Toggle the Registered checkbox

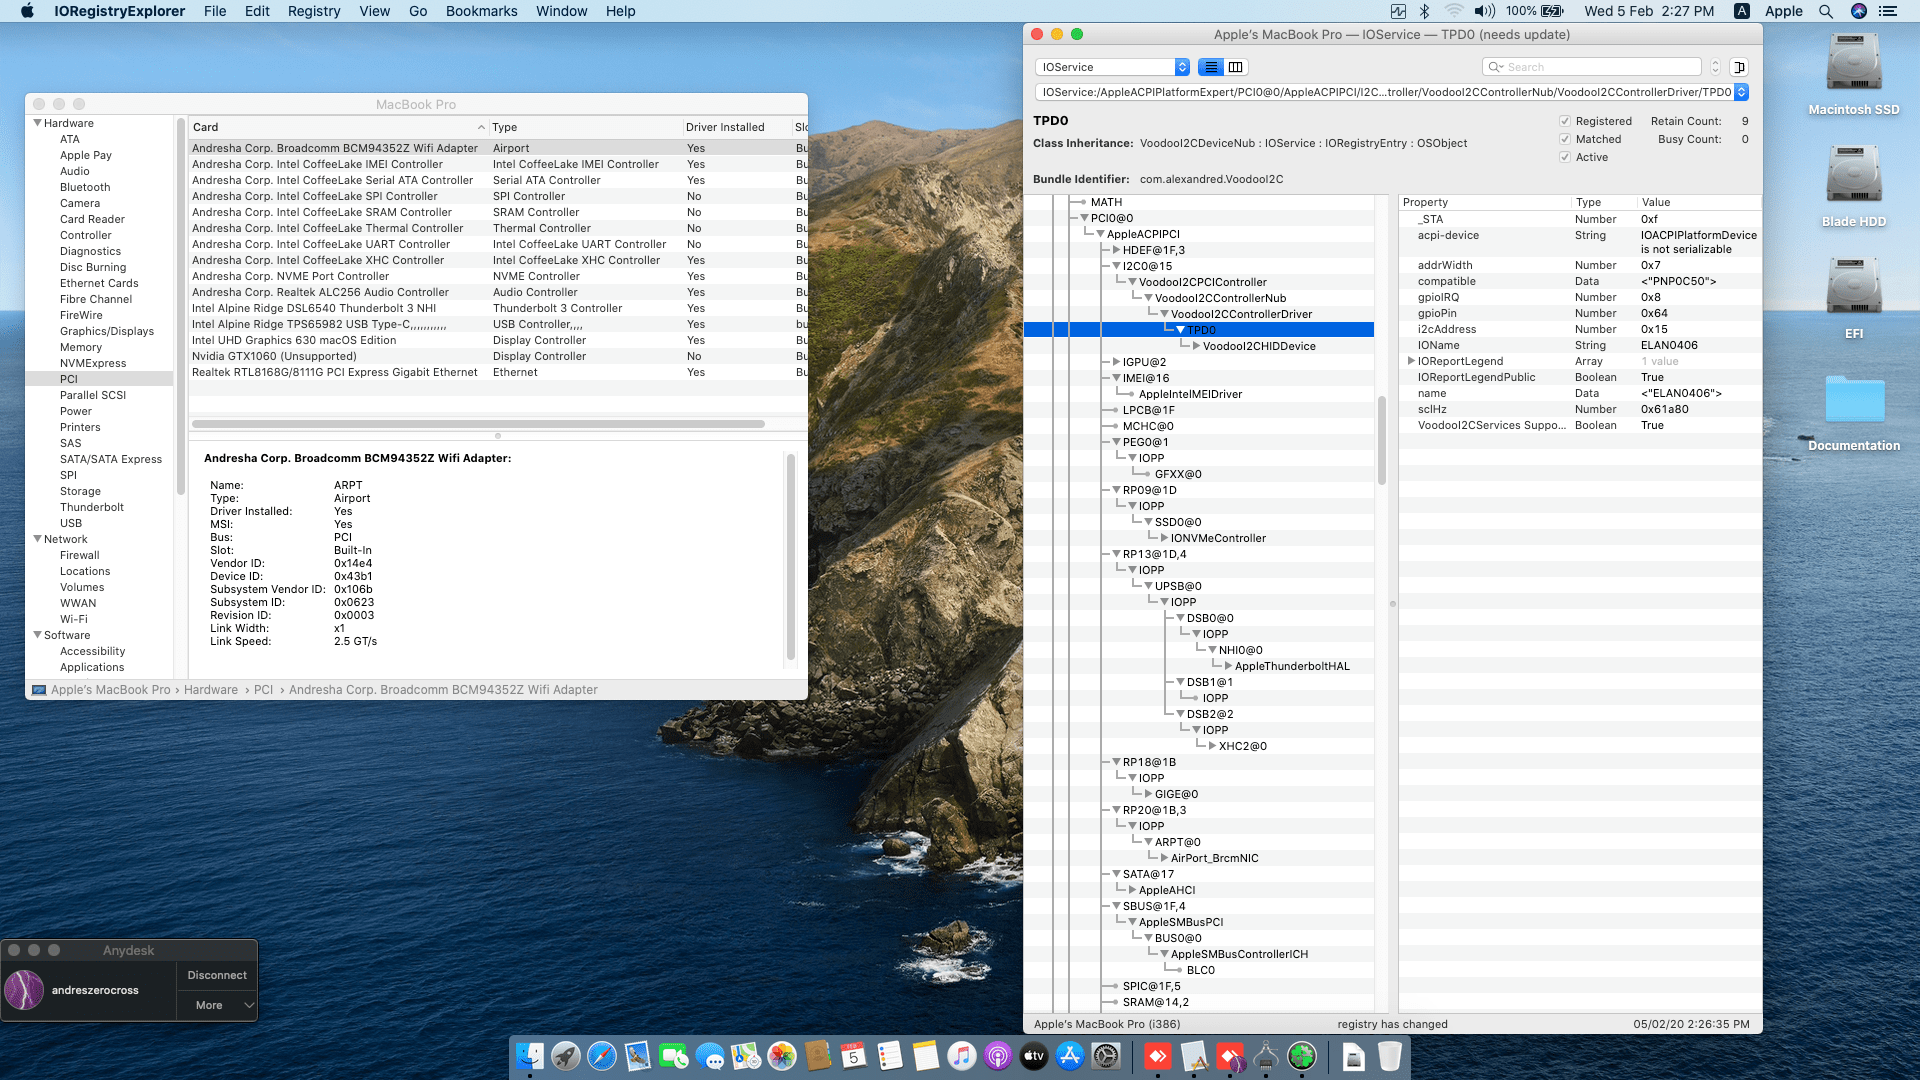(1565, 121)
